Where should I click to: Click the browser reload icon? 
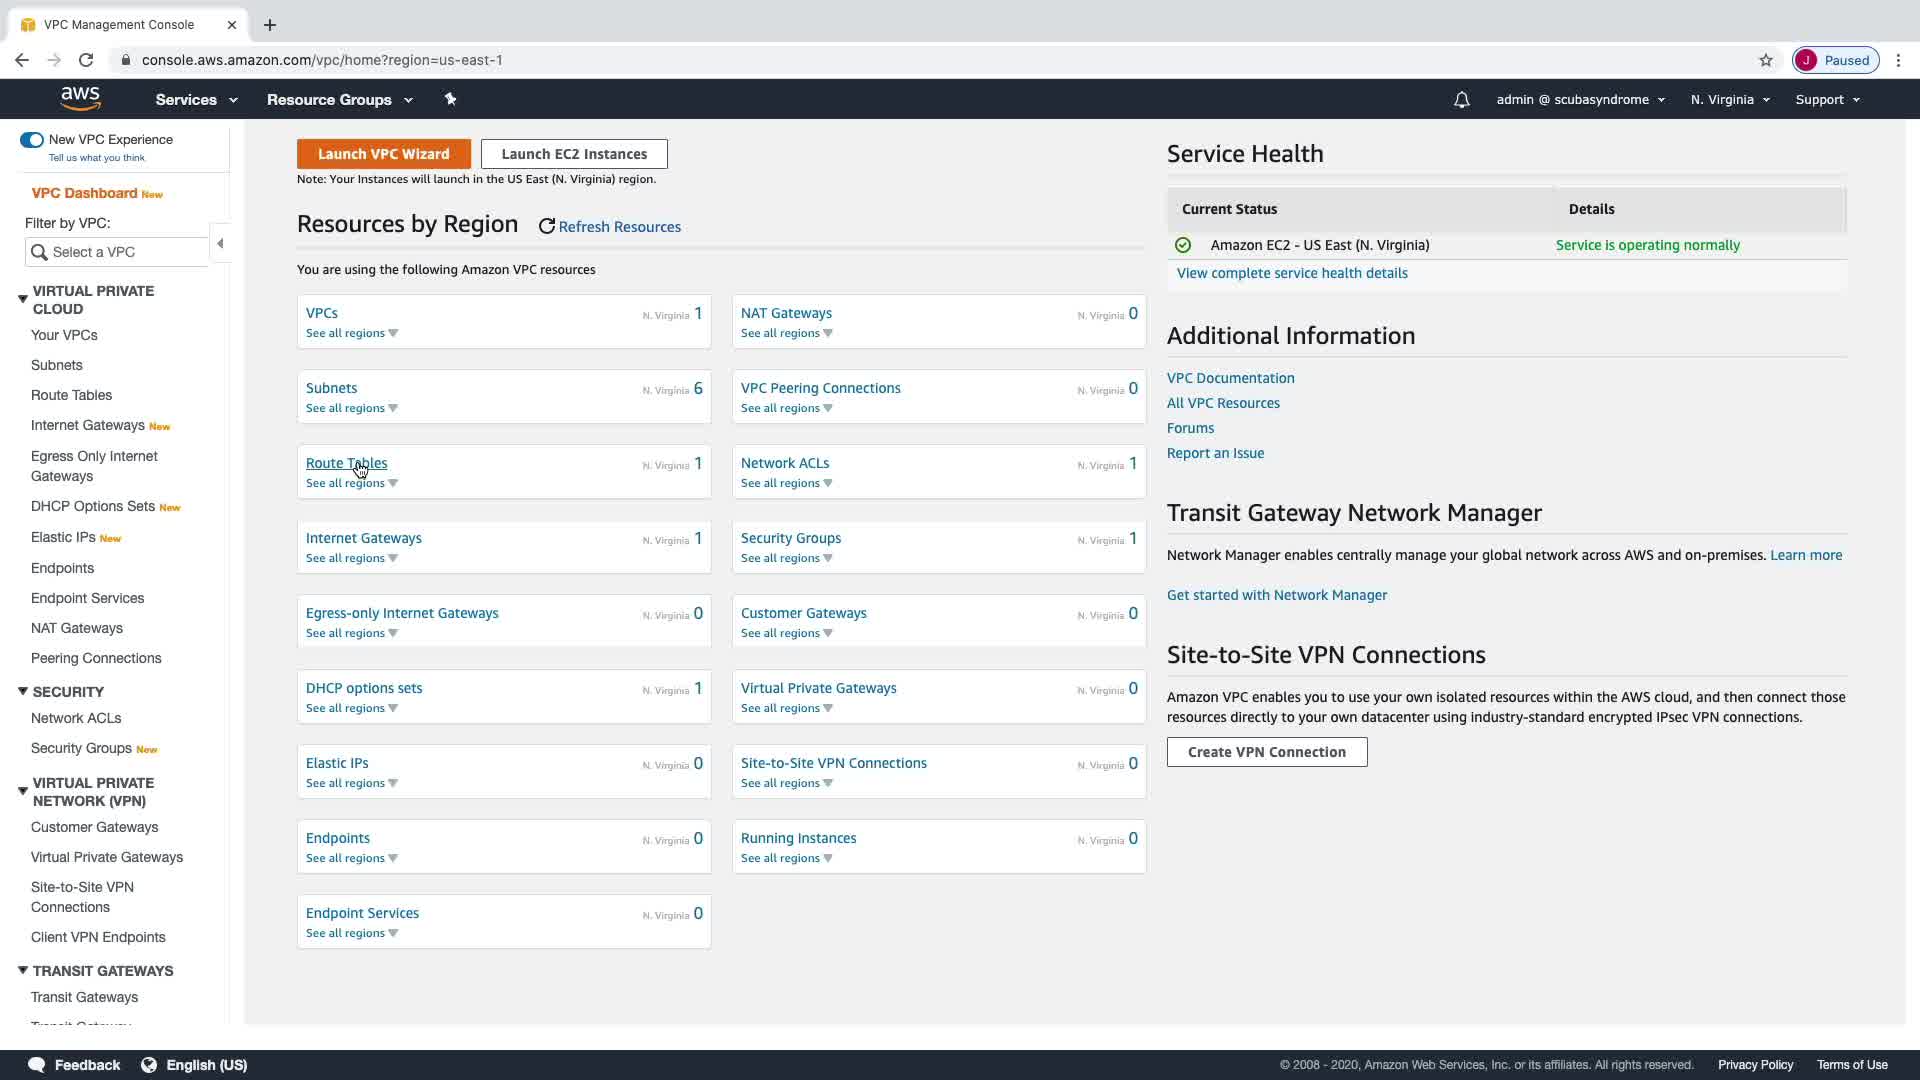(86, 60)
